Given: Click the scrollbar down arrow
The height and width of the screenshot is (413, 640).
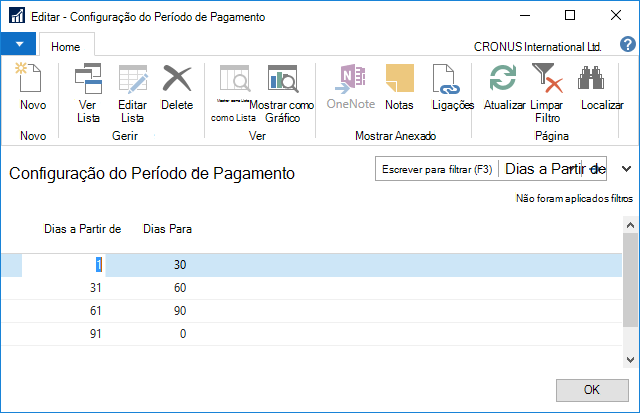Looking at the screenshot, I should tap(630, 360).
